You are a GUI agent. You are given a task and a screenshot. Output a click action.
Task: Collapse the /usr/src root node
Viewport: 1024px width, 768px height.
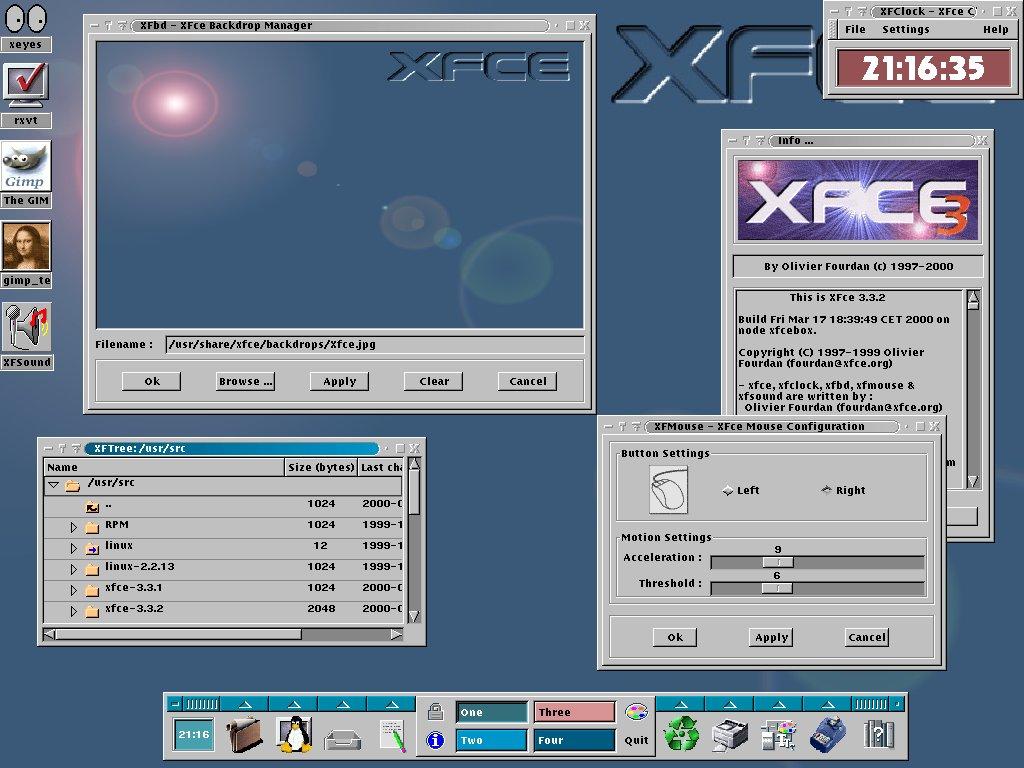tap(54, 485)
